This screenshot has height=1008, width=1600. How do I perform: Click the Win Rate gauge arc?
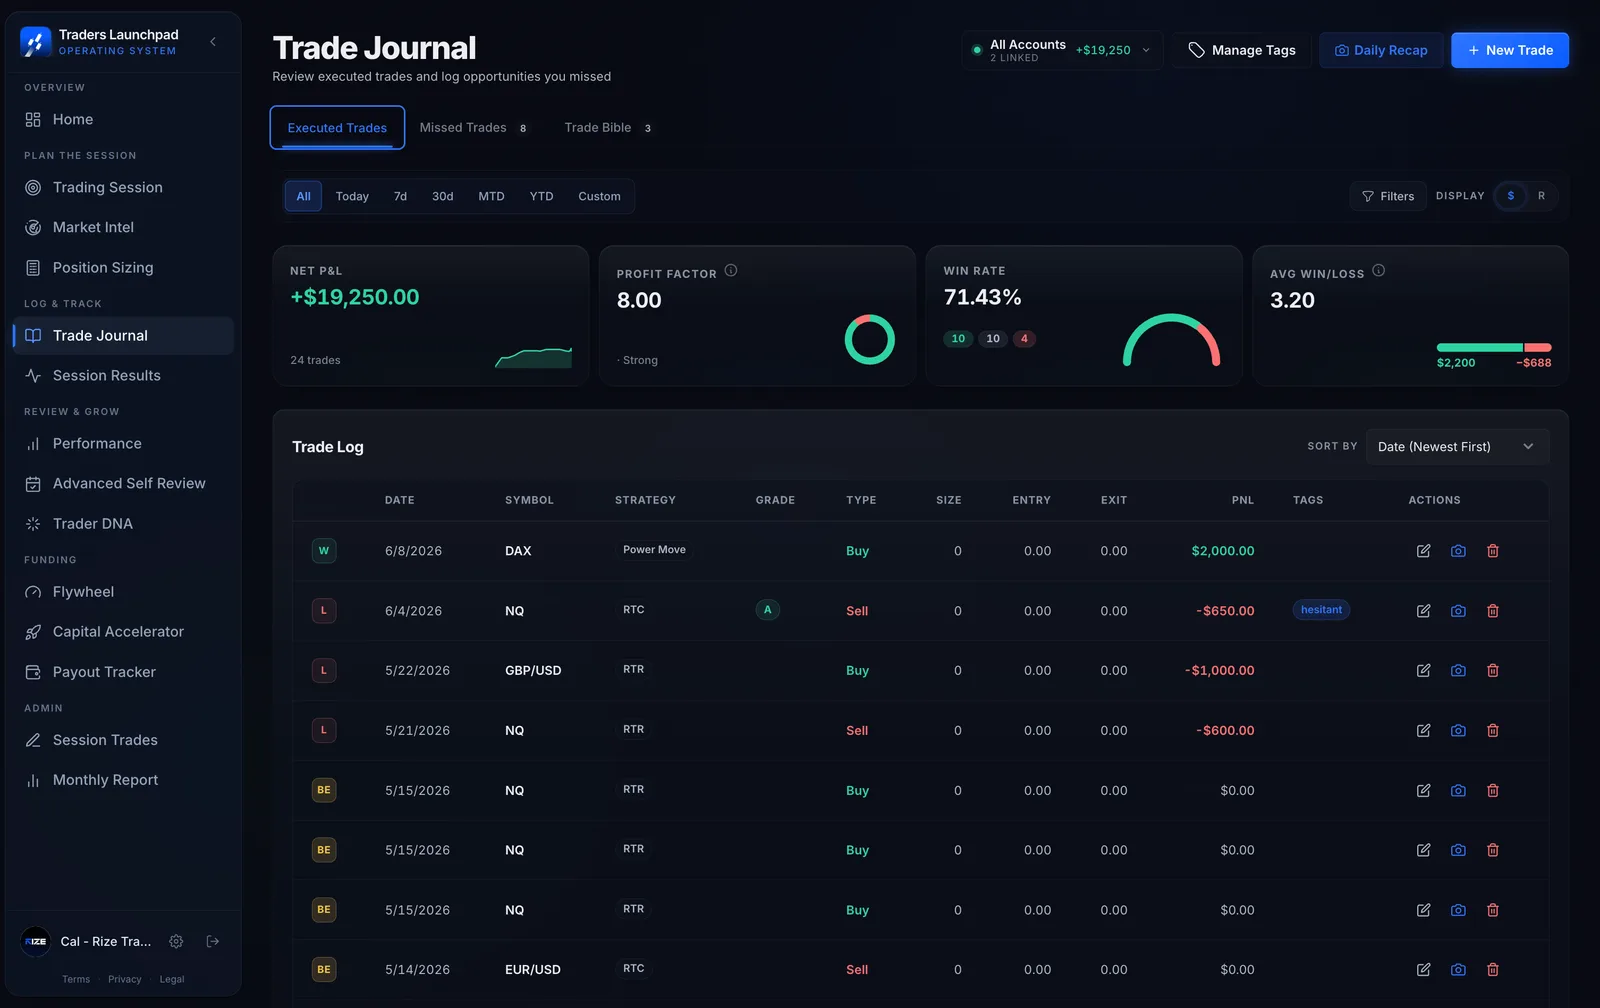(x=1172, y=340)
